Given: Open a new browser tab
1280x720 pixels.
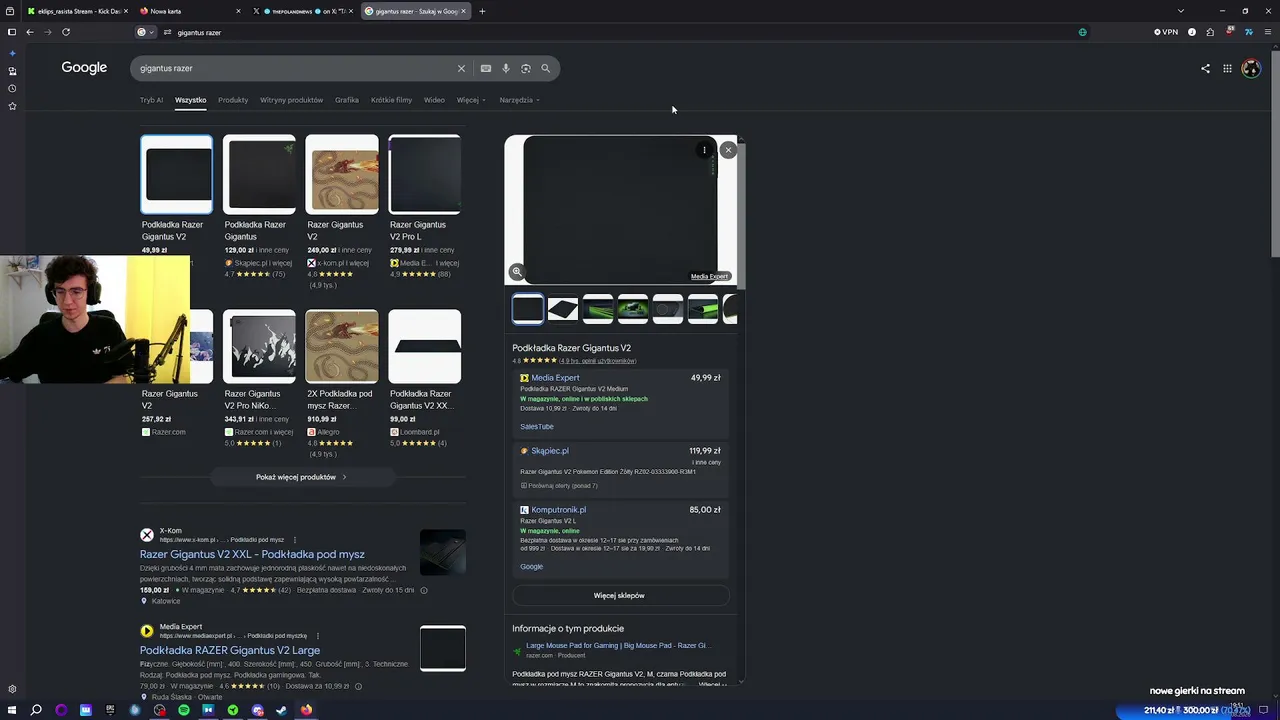Looking at the screenshot, I should coord(482,11).
